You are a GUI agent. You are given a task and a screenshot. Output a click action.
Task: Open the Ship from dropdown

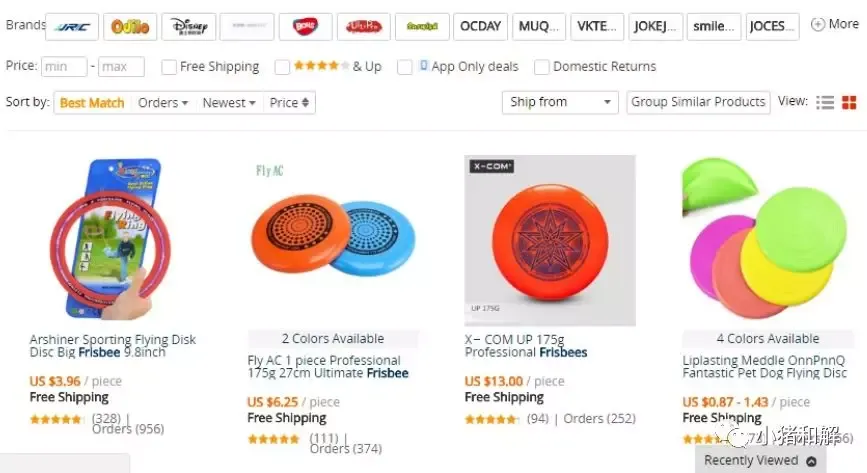coord(560,102)
